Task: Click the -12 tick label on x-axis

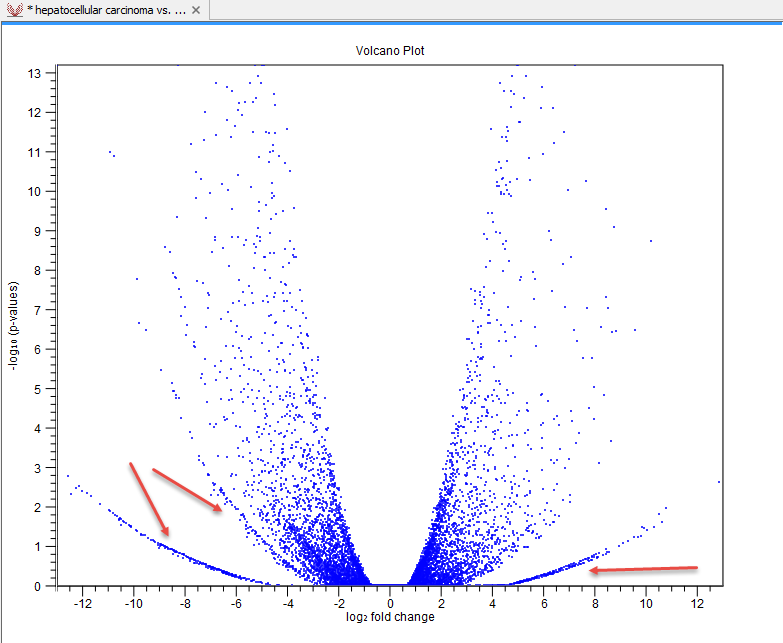Action: [x=82, y=603]
